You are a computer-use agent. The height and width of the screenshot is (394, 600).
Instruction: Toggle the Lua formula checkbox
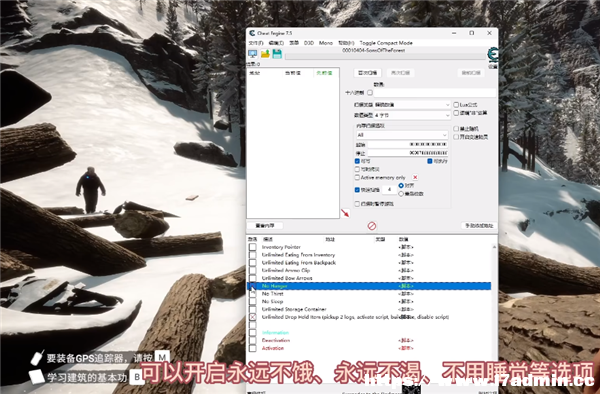tap(456, 104)
